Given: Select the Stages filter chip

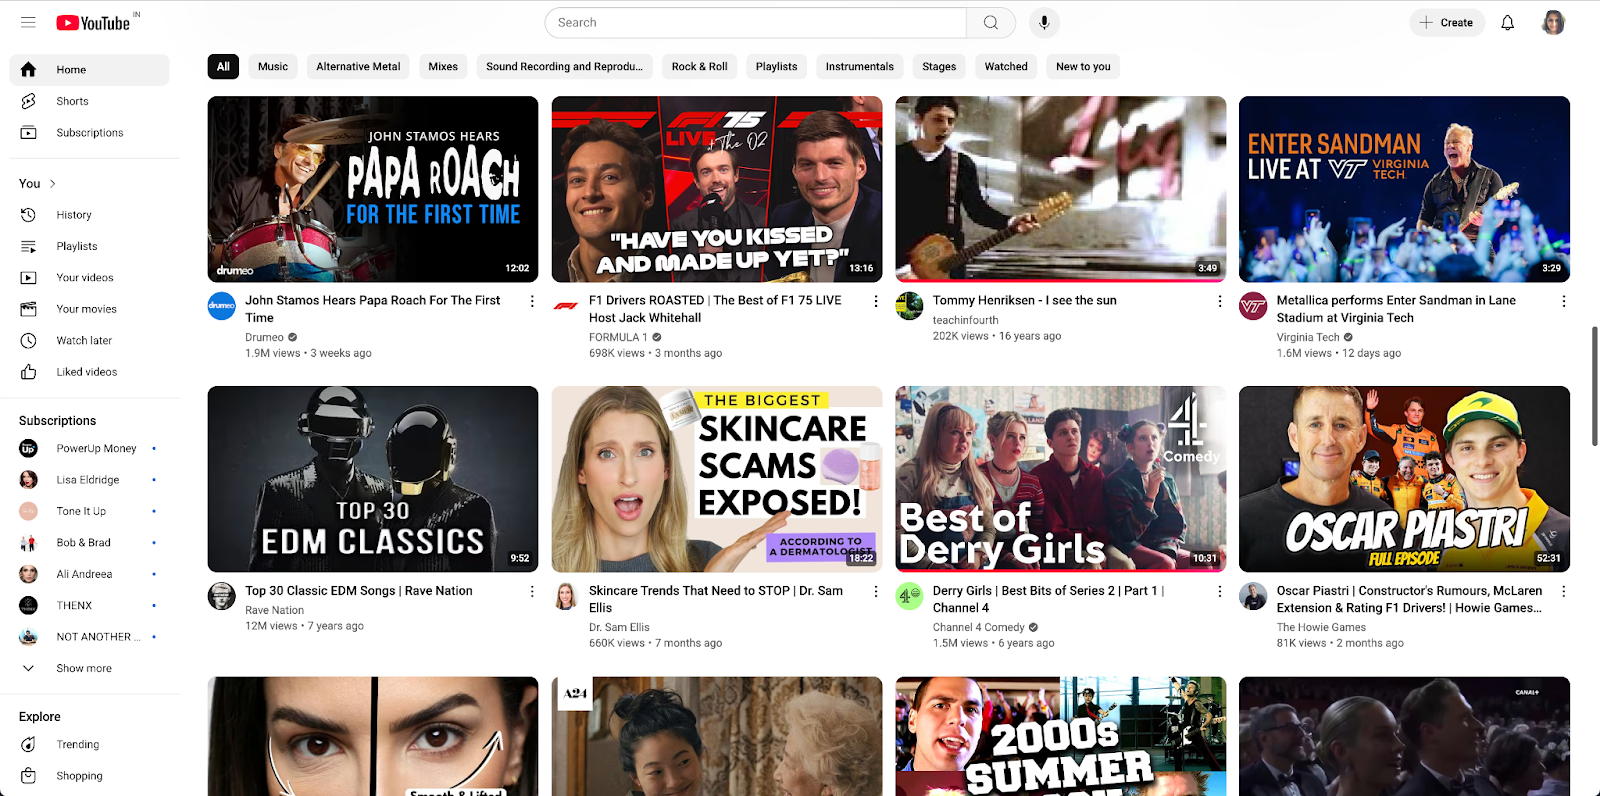Looking at the screenshot, I should coord(939,67).
